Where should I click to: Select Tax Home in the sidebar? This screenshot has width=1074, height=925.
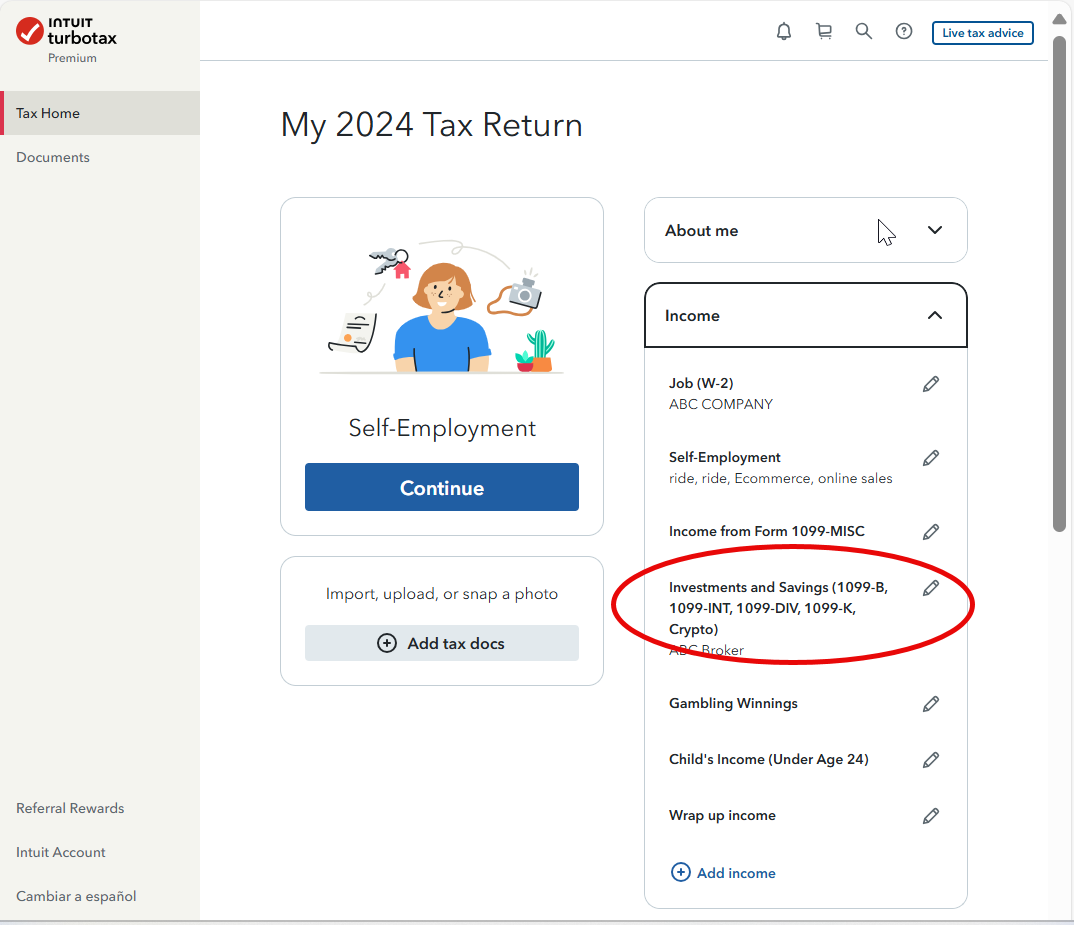(x=48, y=113)
